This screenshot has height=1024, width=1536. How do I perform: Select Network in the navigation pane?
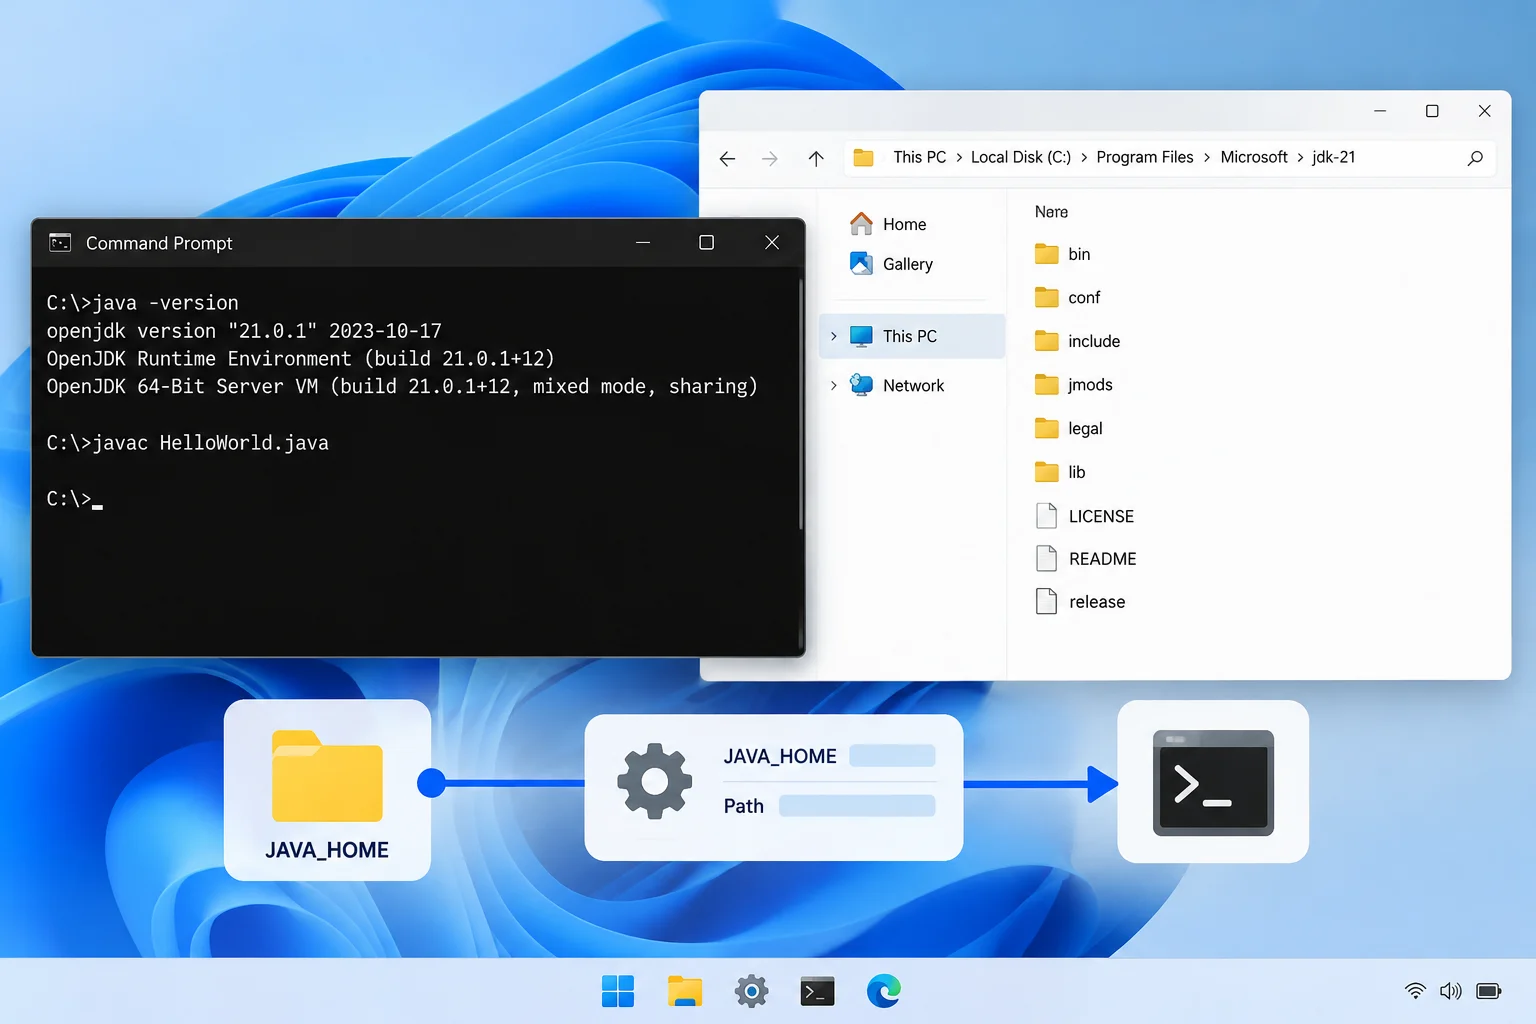(897, 385)
